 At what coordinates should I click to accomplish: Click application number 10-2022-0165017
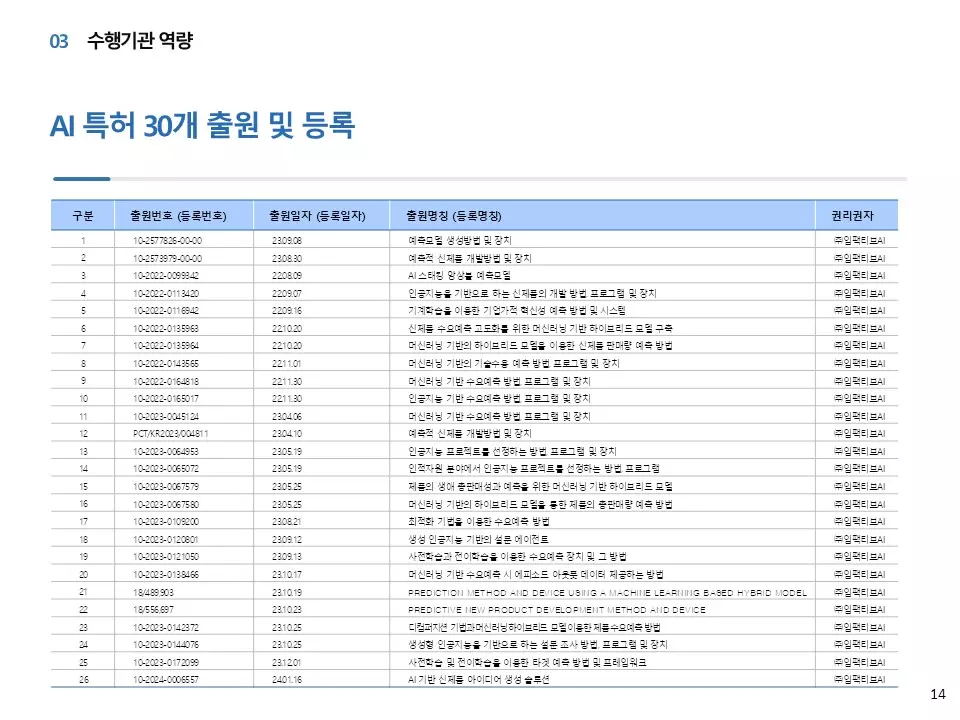[x=166, y=398]
